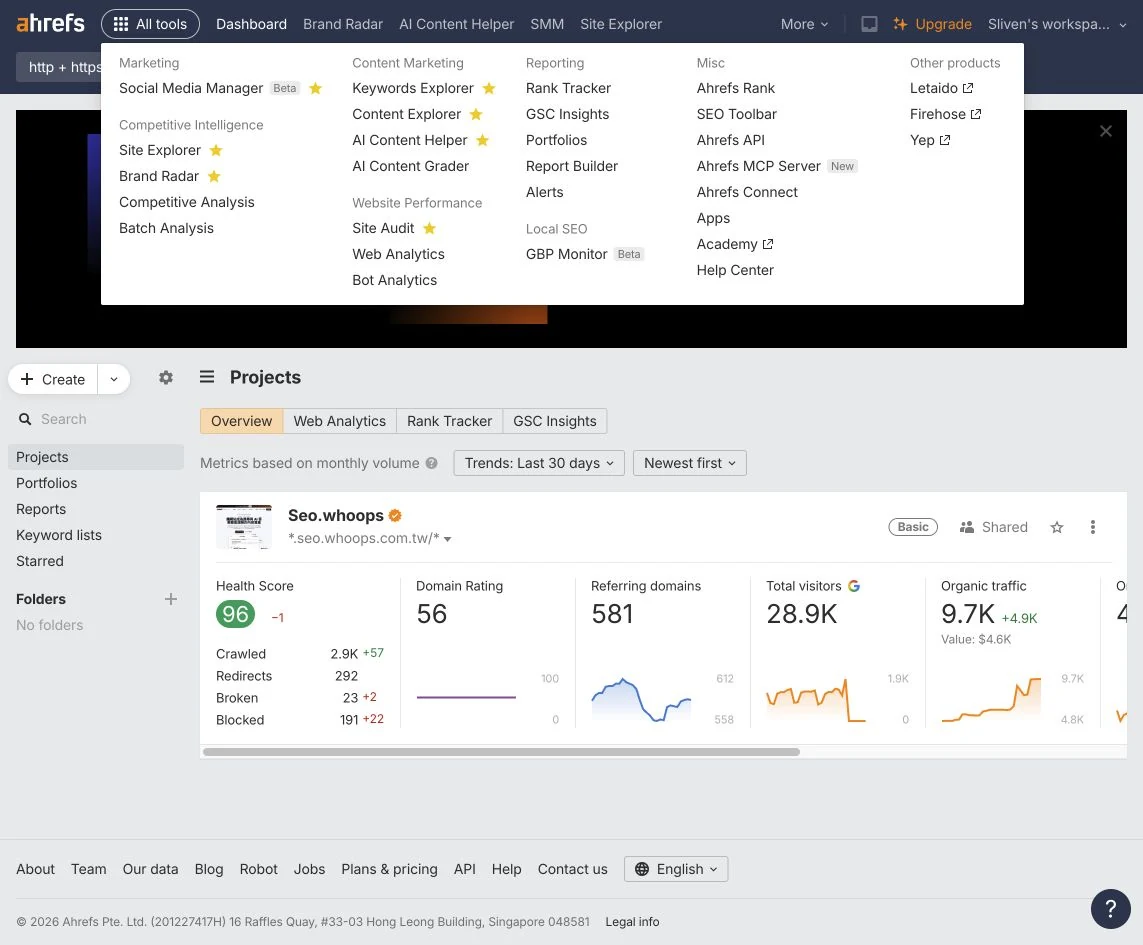The height and width of the screenshot is (945, 1143).
Task: Open Plans & pricing footer link
Action: [389, 869]
